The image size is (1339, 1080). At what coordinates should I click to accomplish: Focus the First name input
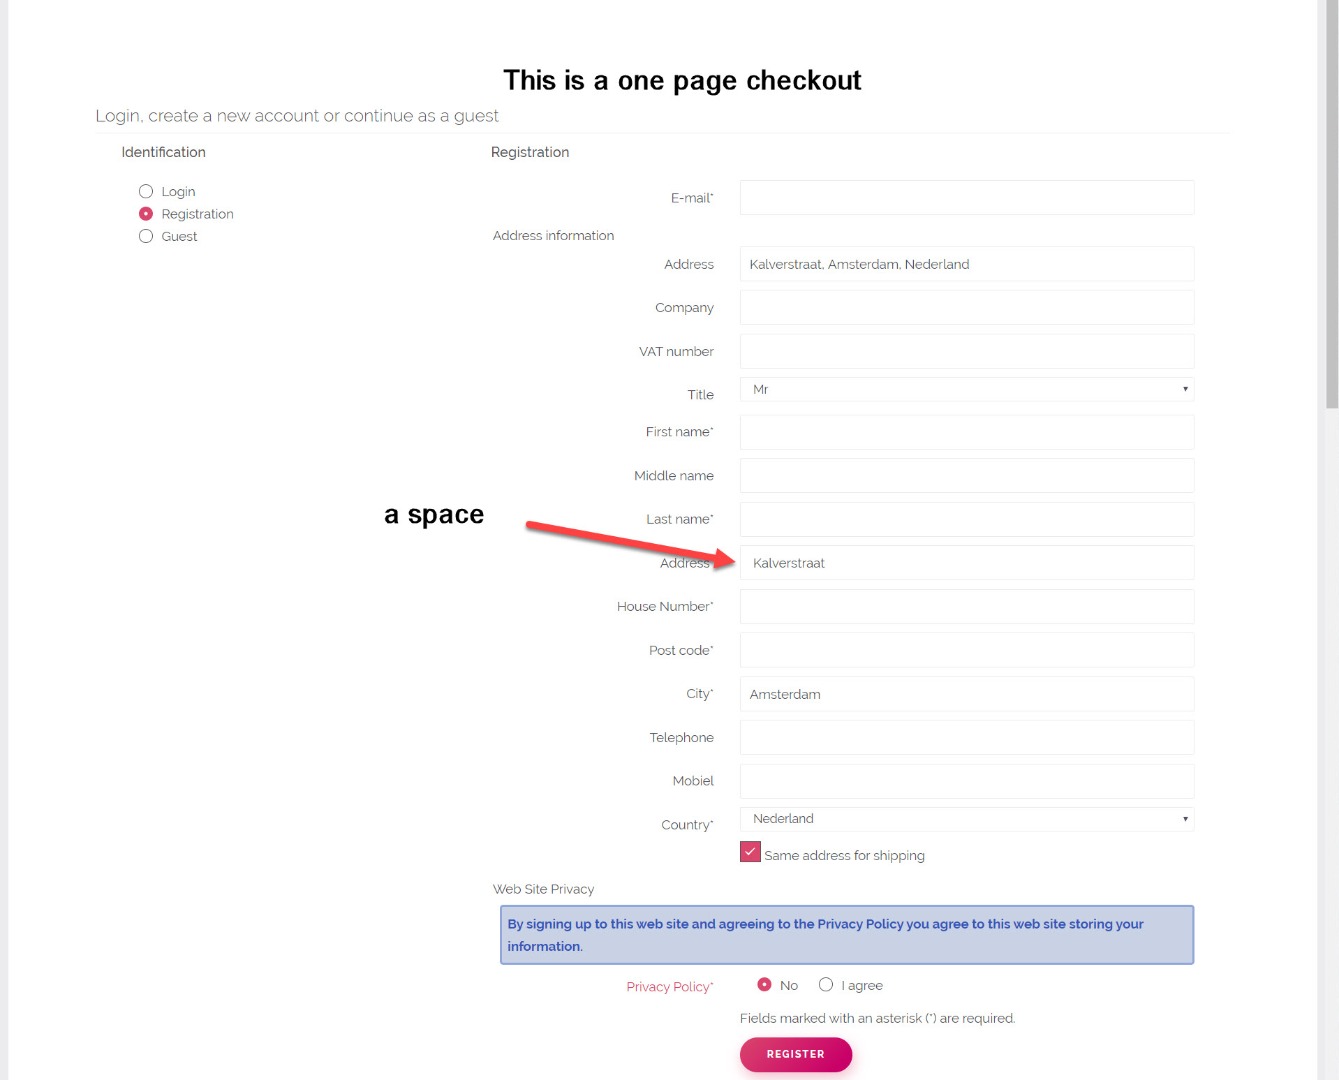click(966, 432)
